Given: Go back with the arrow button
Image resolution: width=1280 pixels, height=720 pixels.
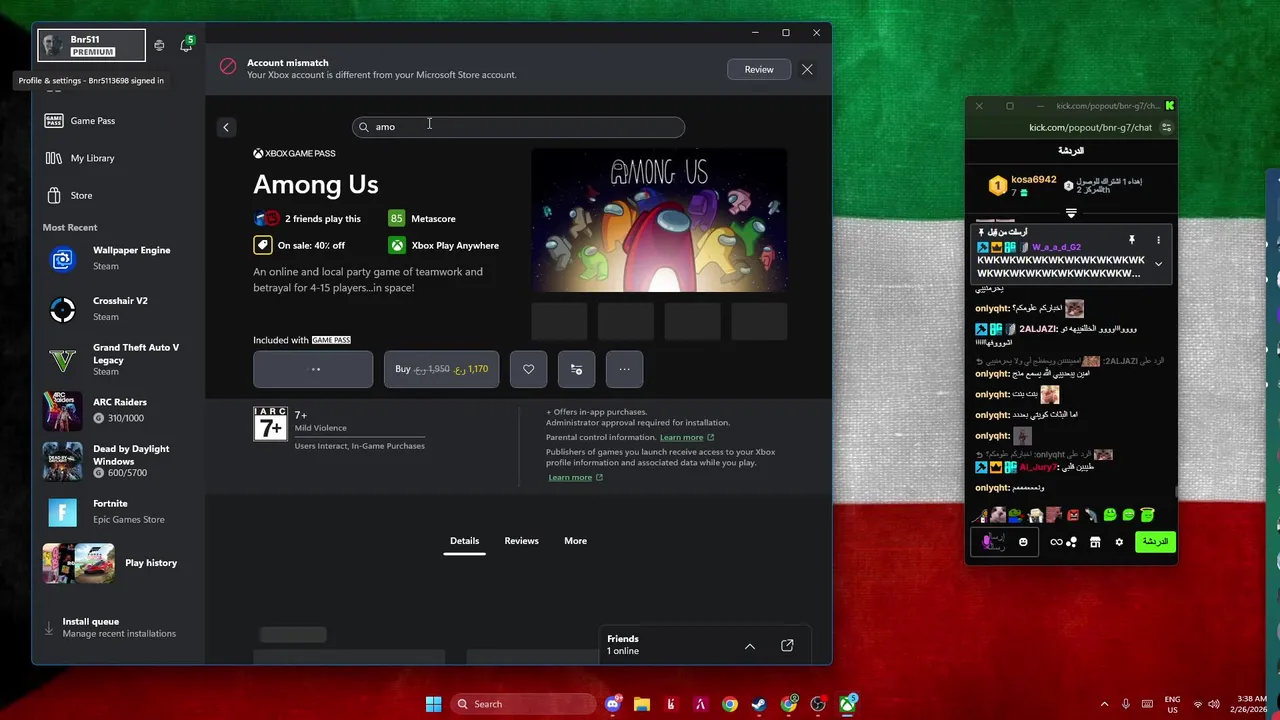Looking at the screenshot, I should (226, 127).
